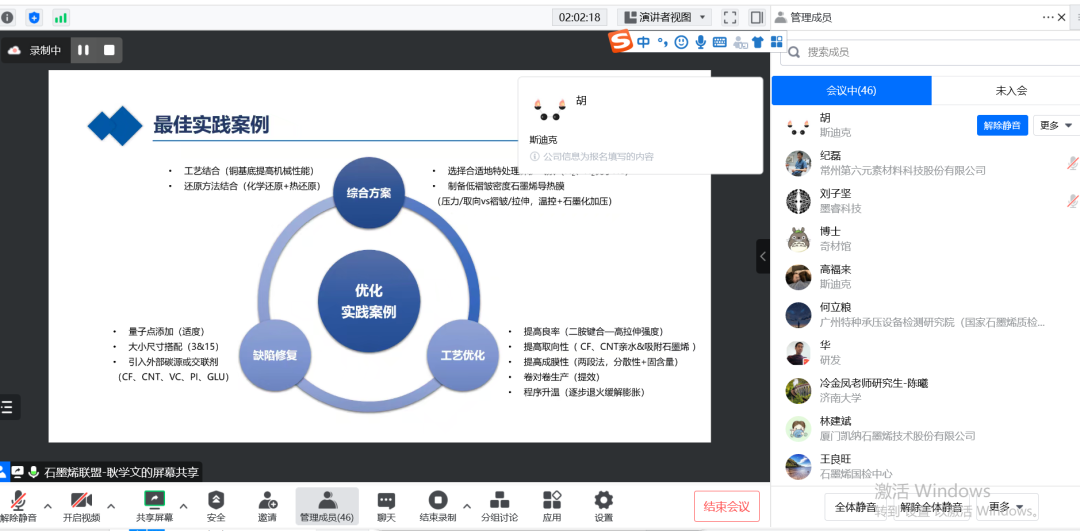Click 石墨烯联盟-耿学文的屏幕共享 label
Viewport: 1080px width, 531px height.
pos(121,472)
